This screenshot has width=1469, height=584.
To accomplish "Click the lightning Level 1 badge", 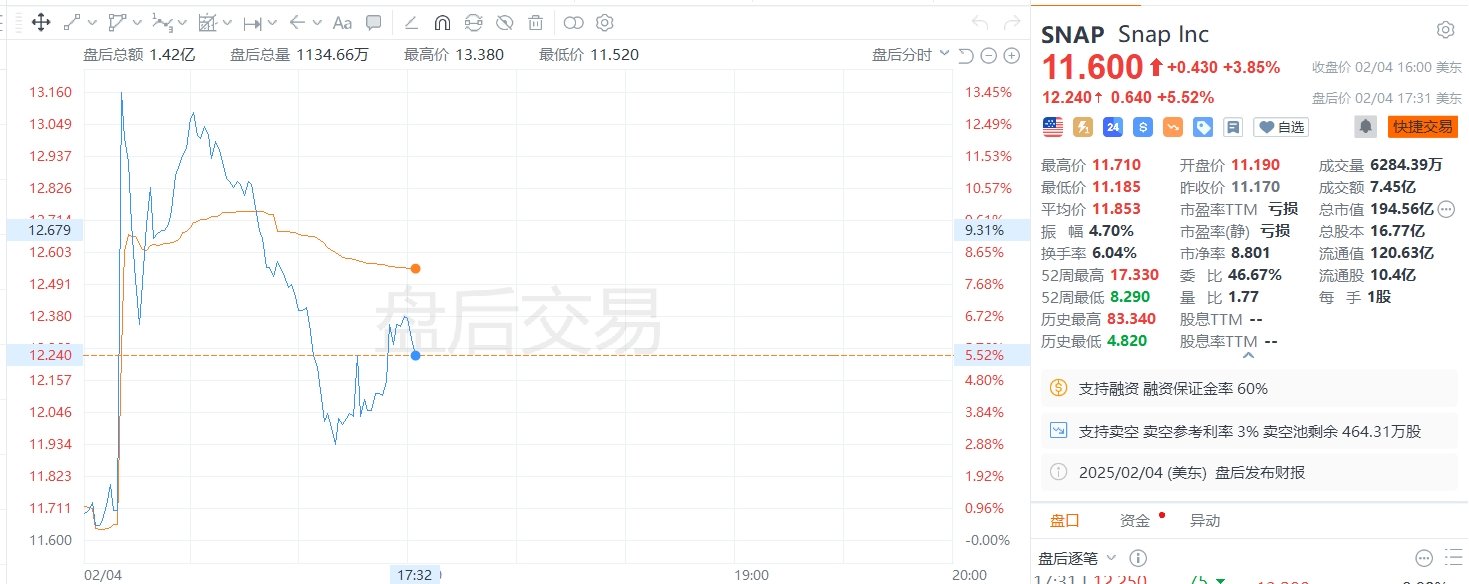I will click(1083, 127).
